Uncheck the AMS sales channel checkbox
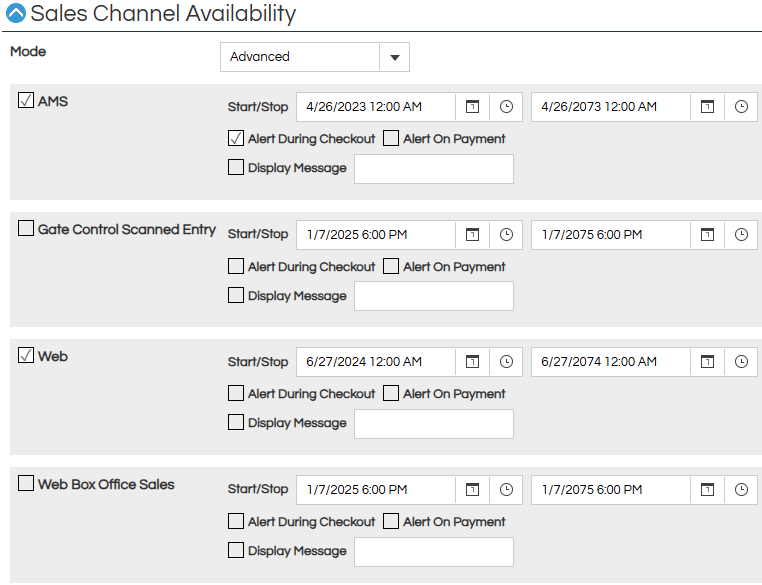This screenshot has width=762, height=585. pos(26,101)
